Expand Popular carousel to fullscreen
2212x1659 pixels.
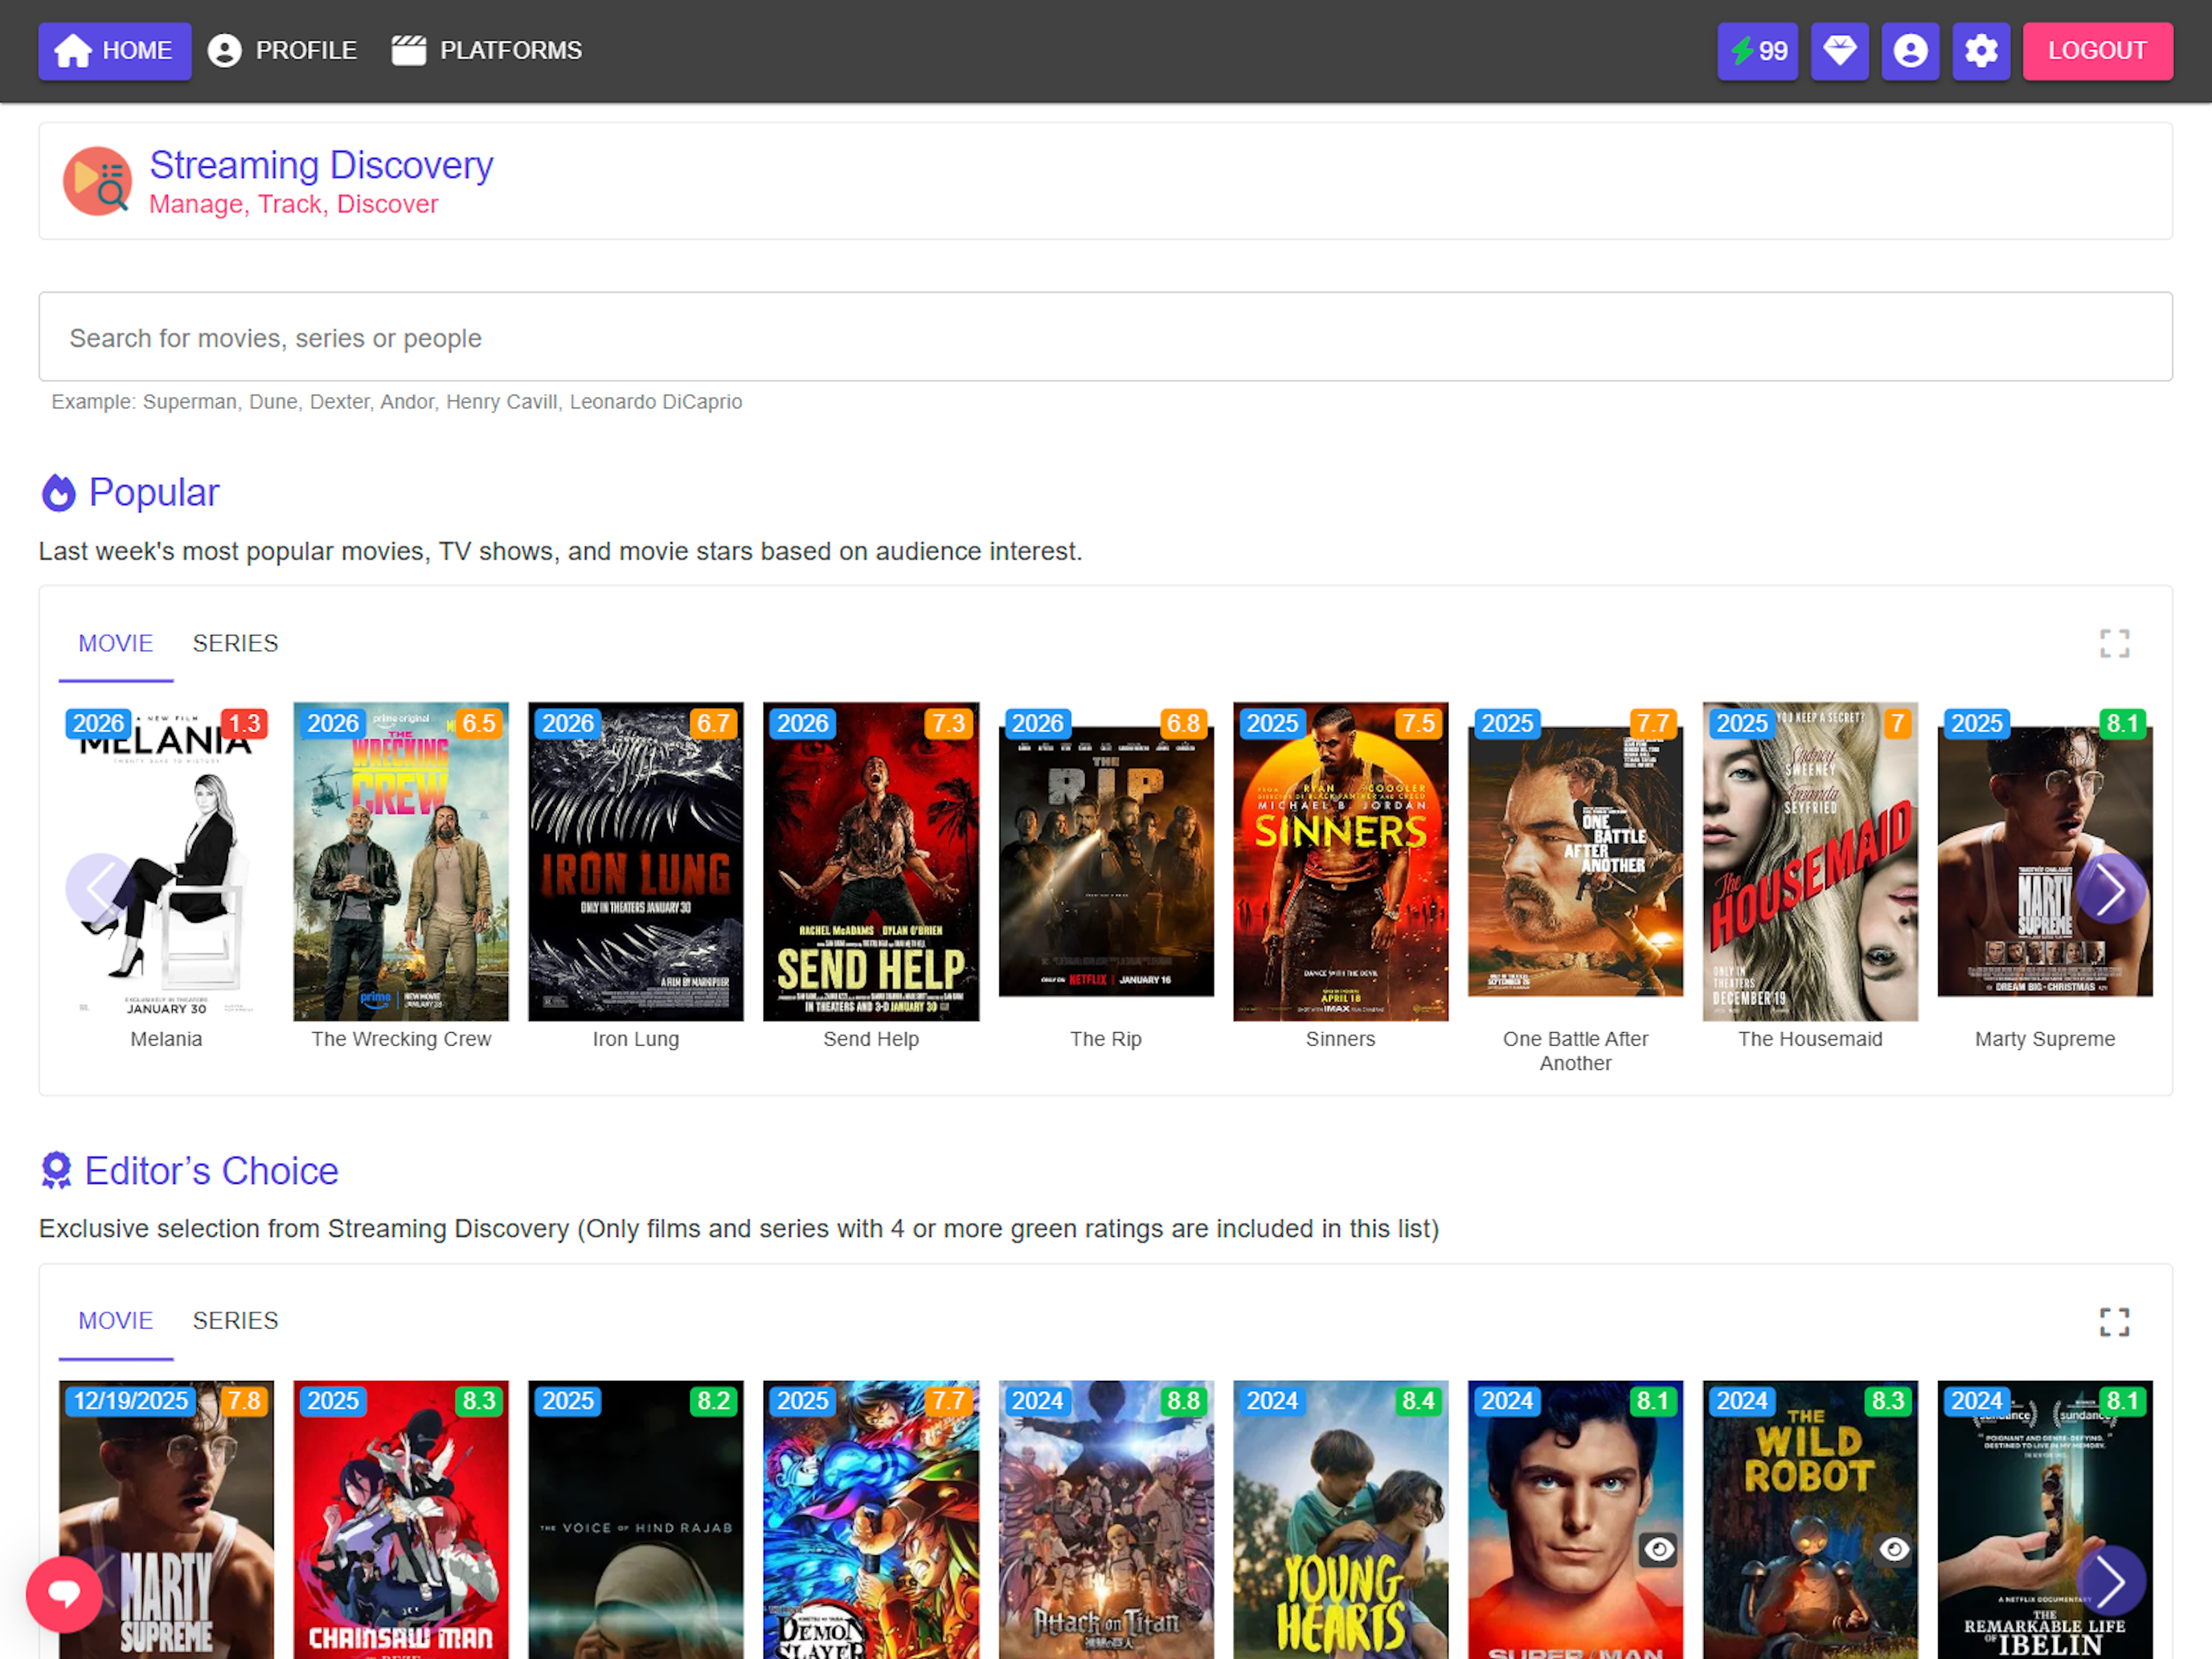coord(2114,643)
